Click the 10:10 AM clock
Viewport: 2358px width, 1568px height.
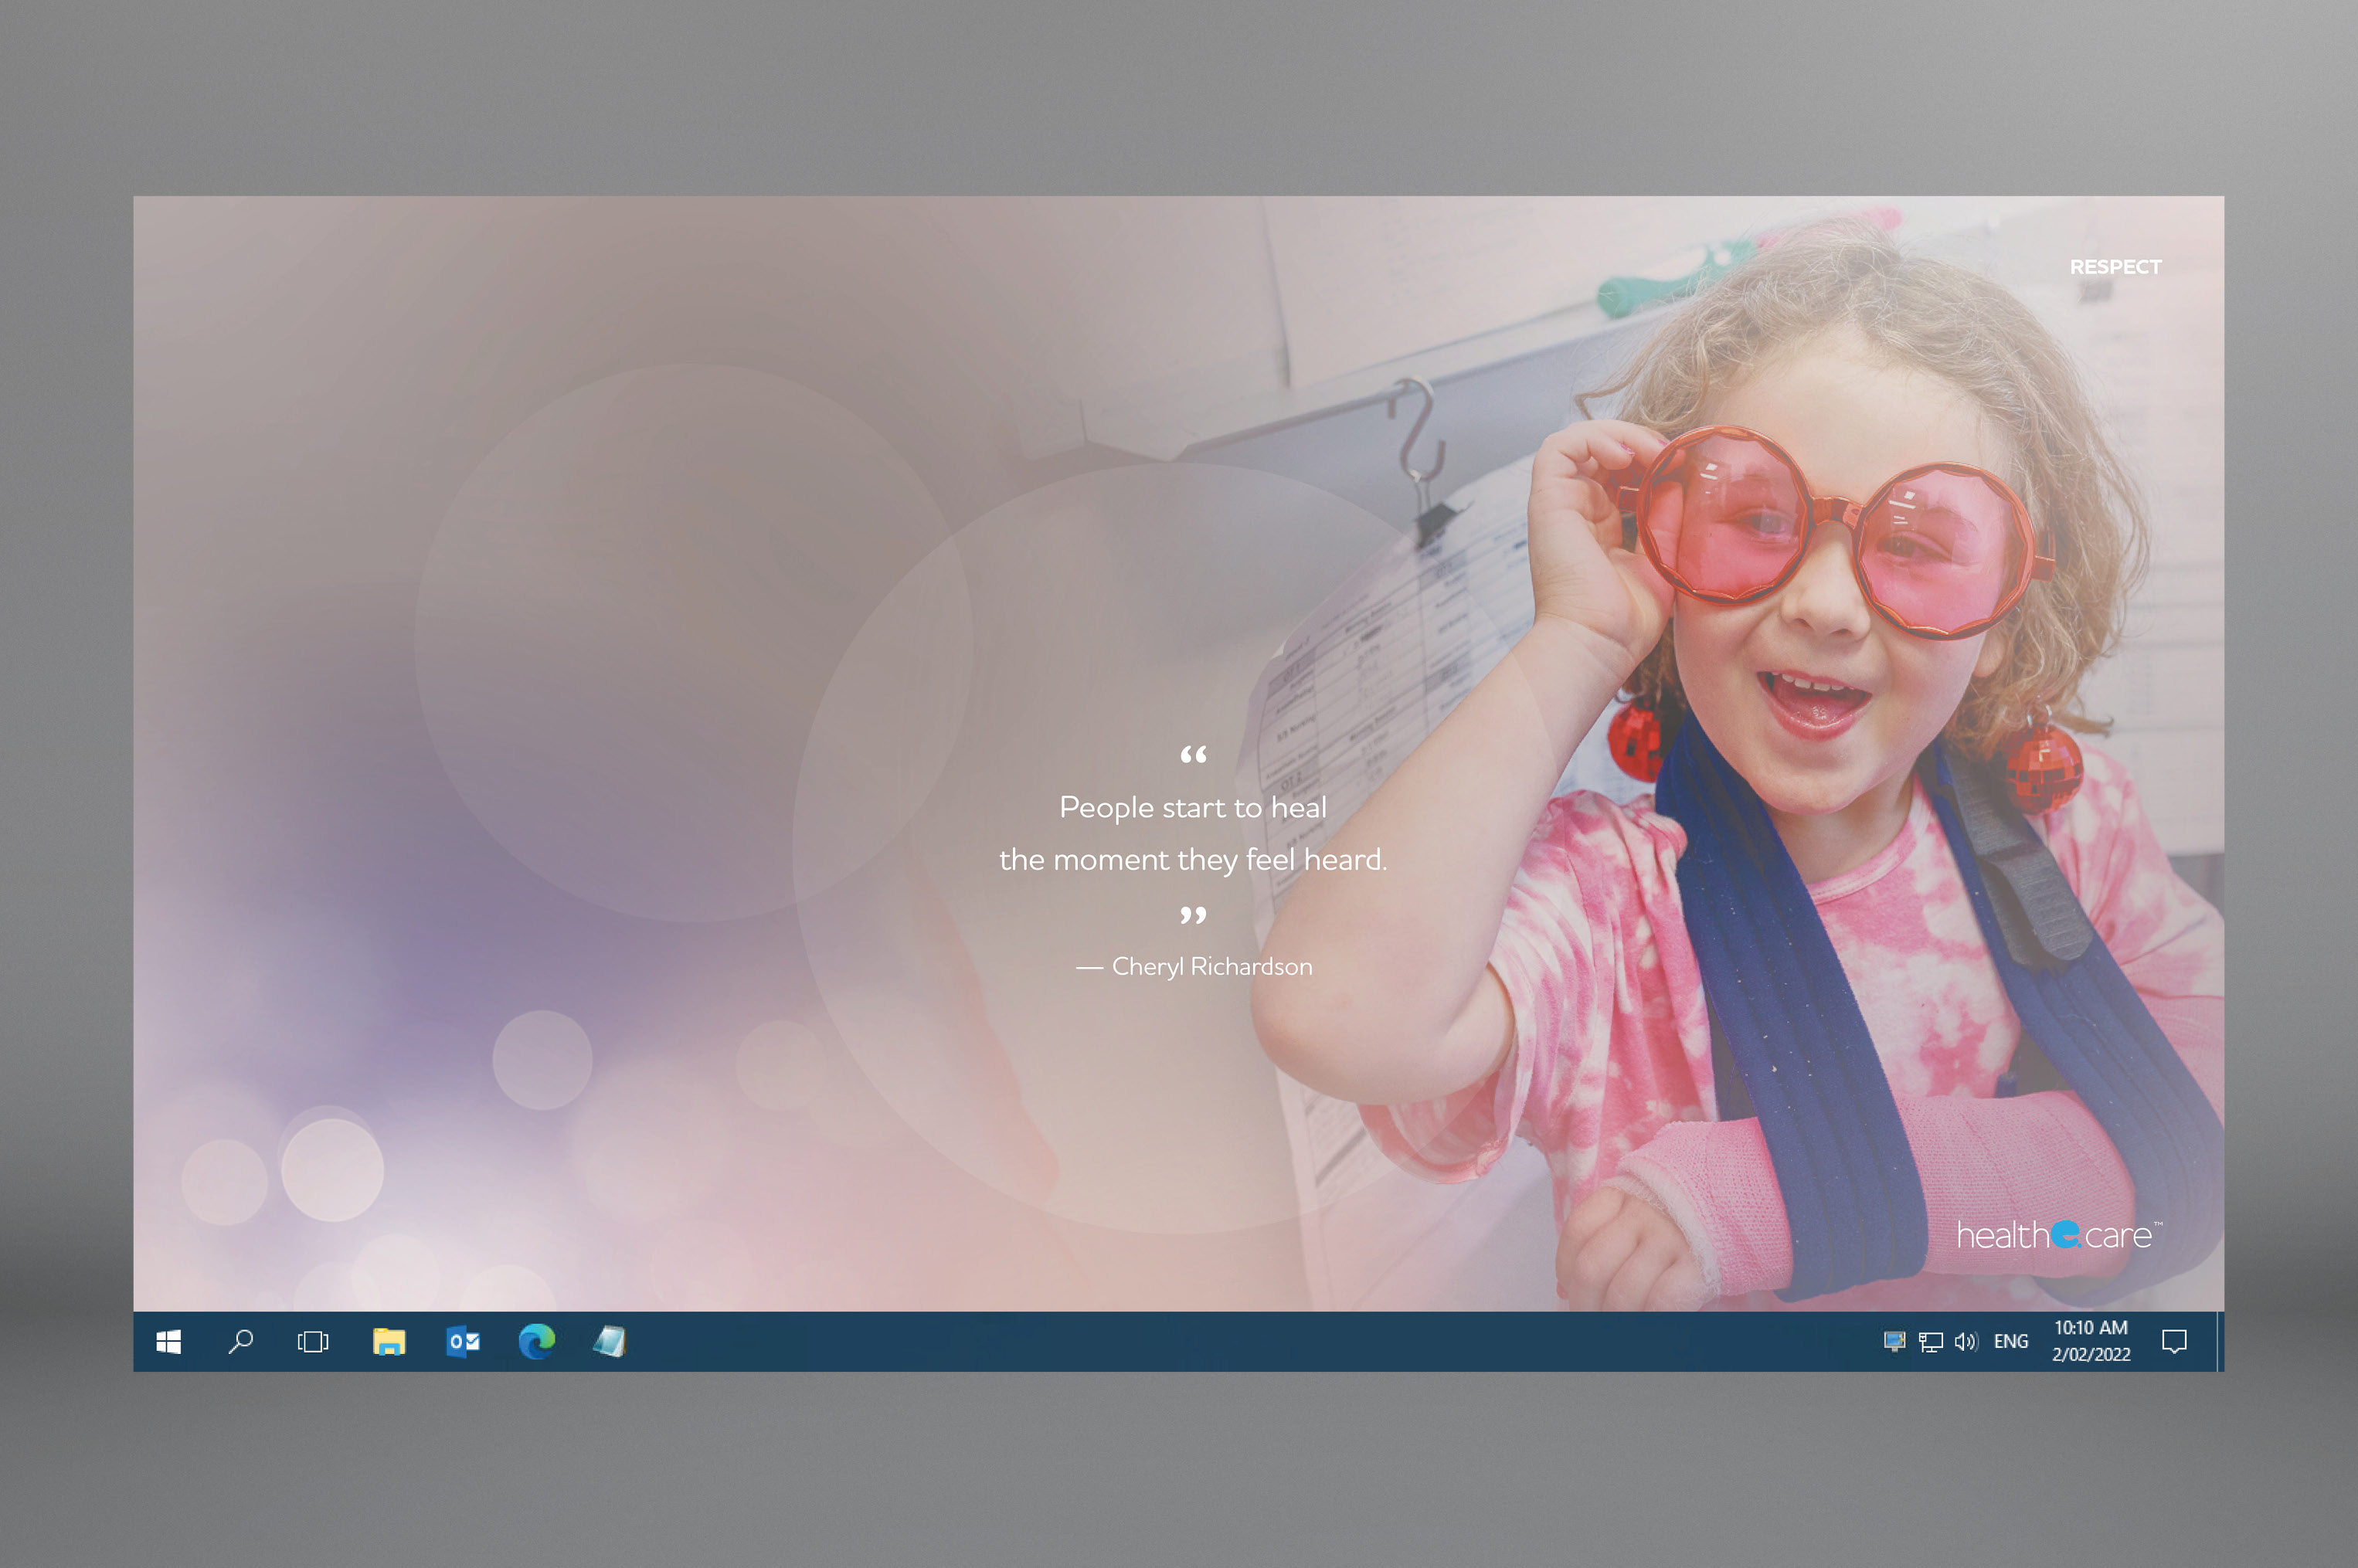2090,1328
